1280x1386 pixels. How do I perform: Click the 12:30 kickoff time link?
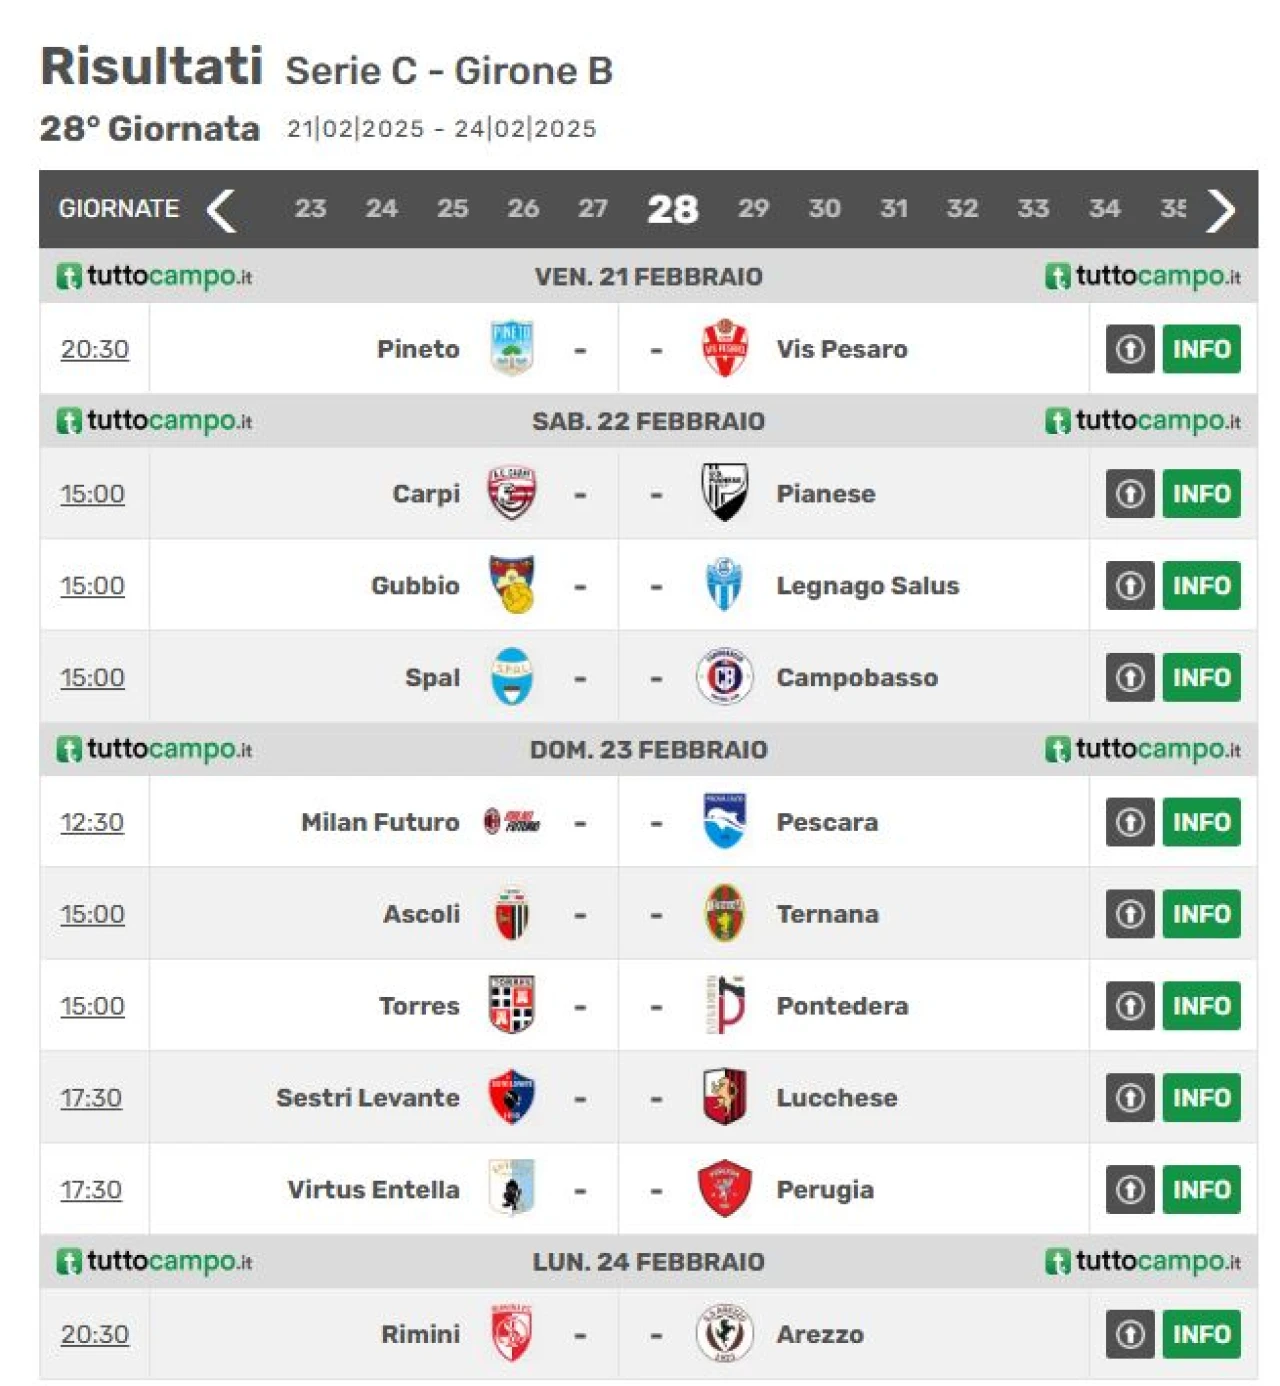pyautogui.click(x=92, y=822)
